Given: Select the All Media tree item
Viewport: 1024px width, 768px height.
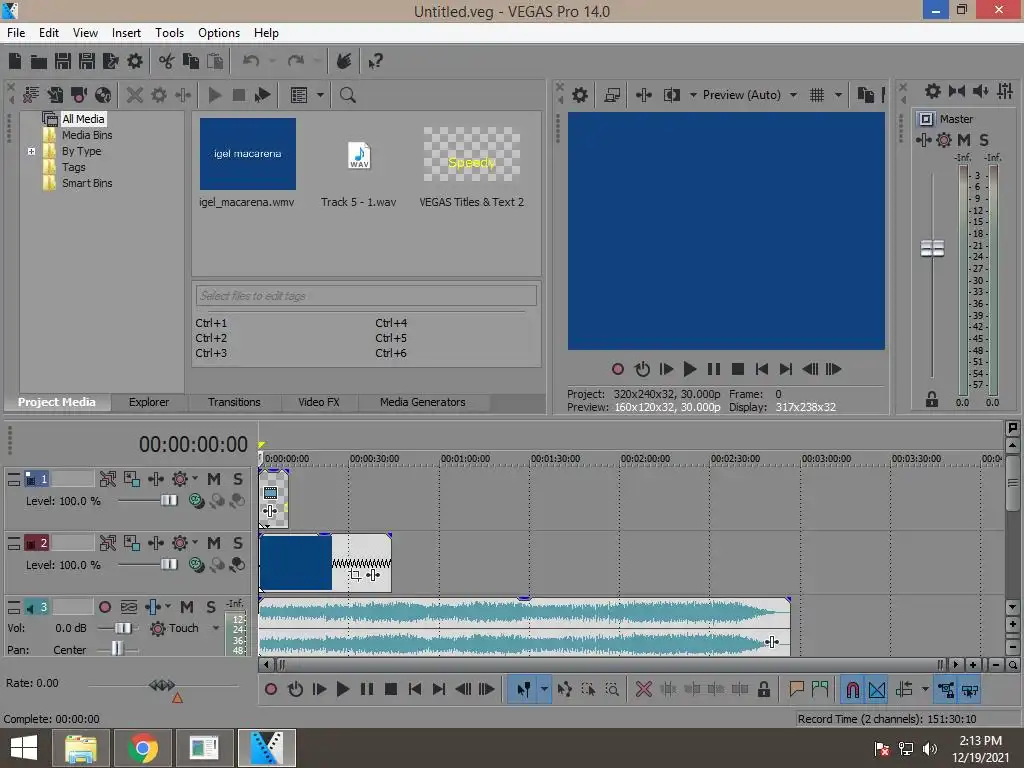Looking at the screenshot, I should (x=83, y=119).
